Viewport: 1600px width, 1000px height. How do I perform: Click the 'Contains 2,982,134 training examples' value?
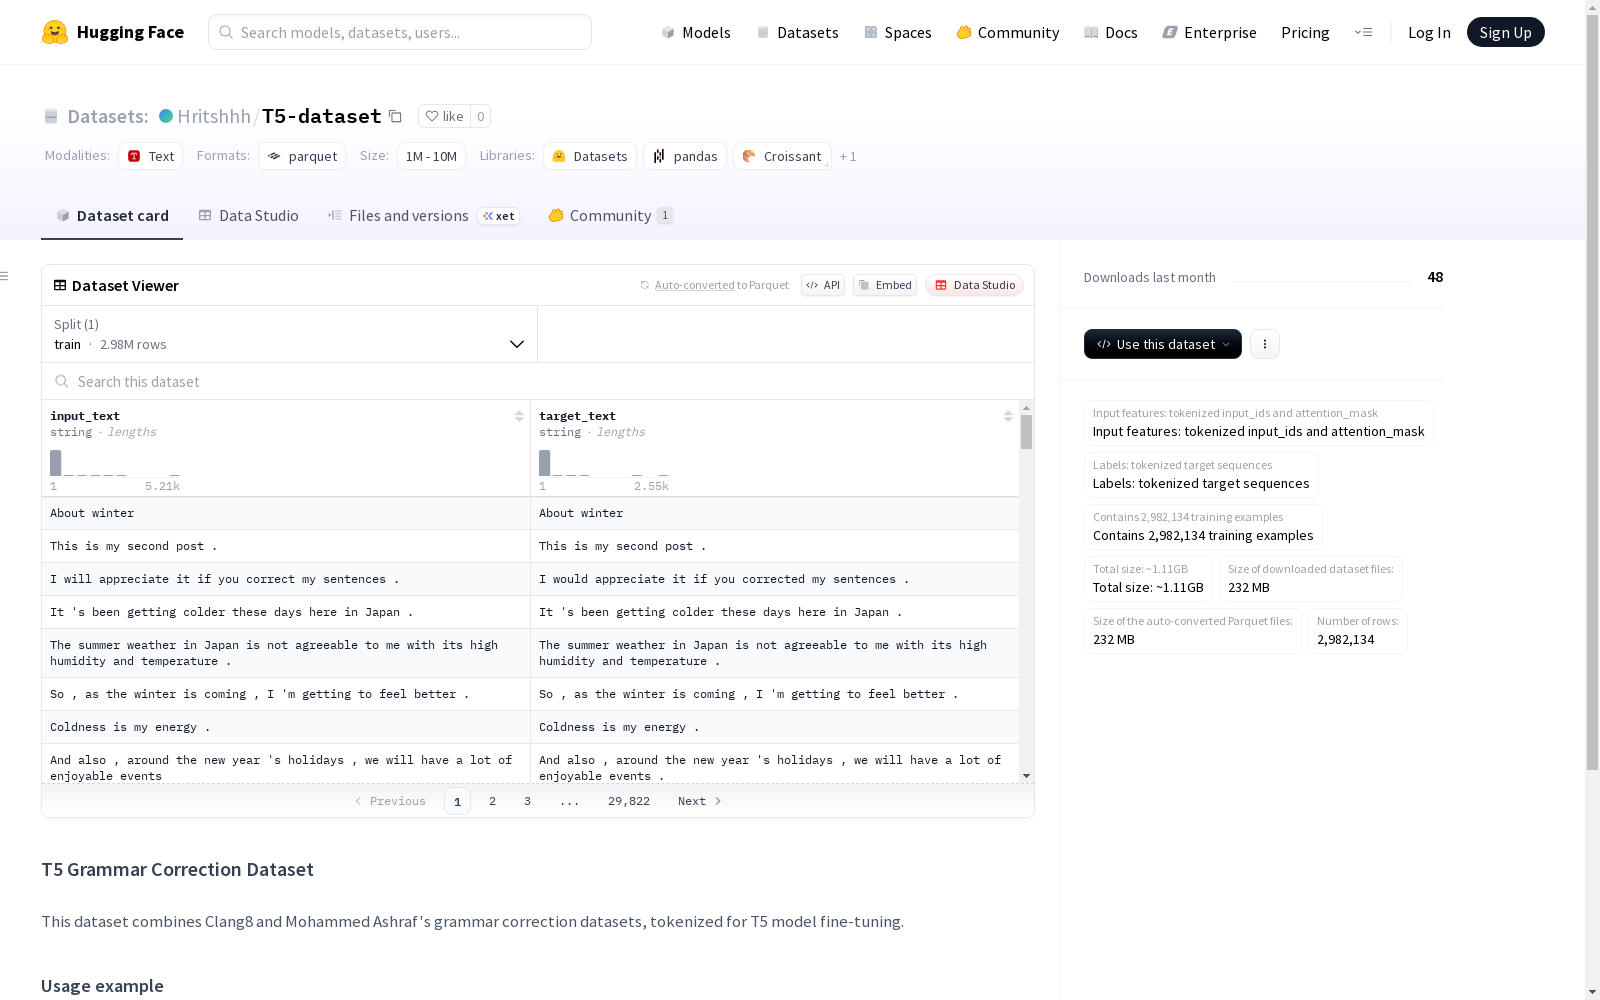(1203, 535)
